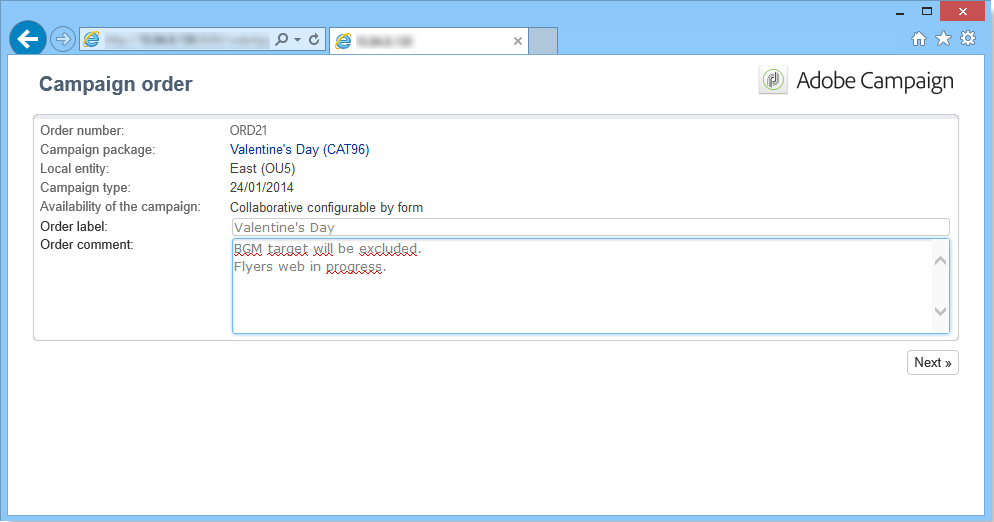
Task: Open the Valentine's Day (CAT96) link
Action: tap(299, 150)
